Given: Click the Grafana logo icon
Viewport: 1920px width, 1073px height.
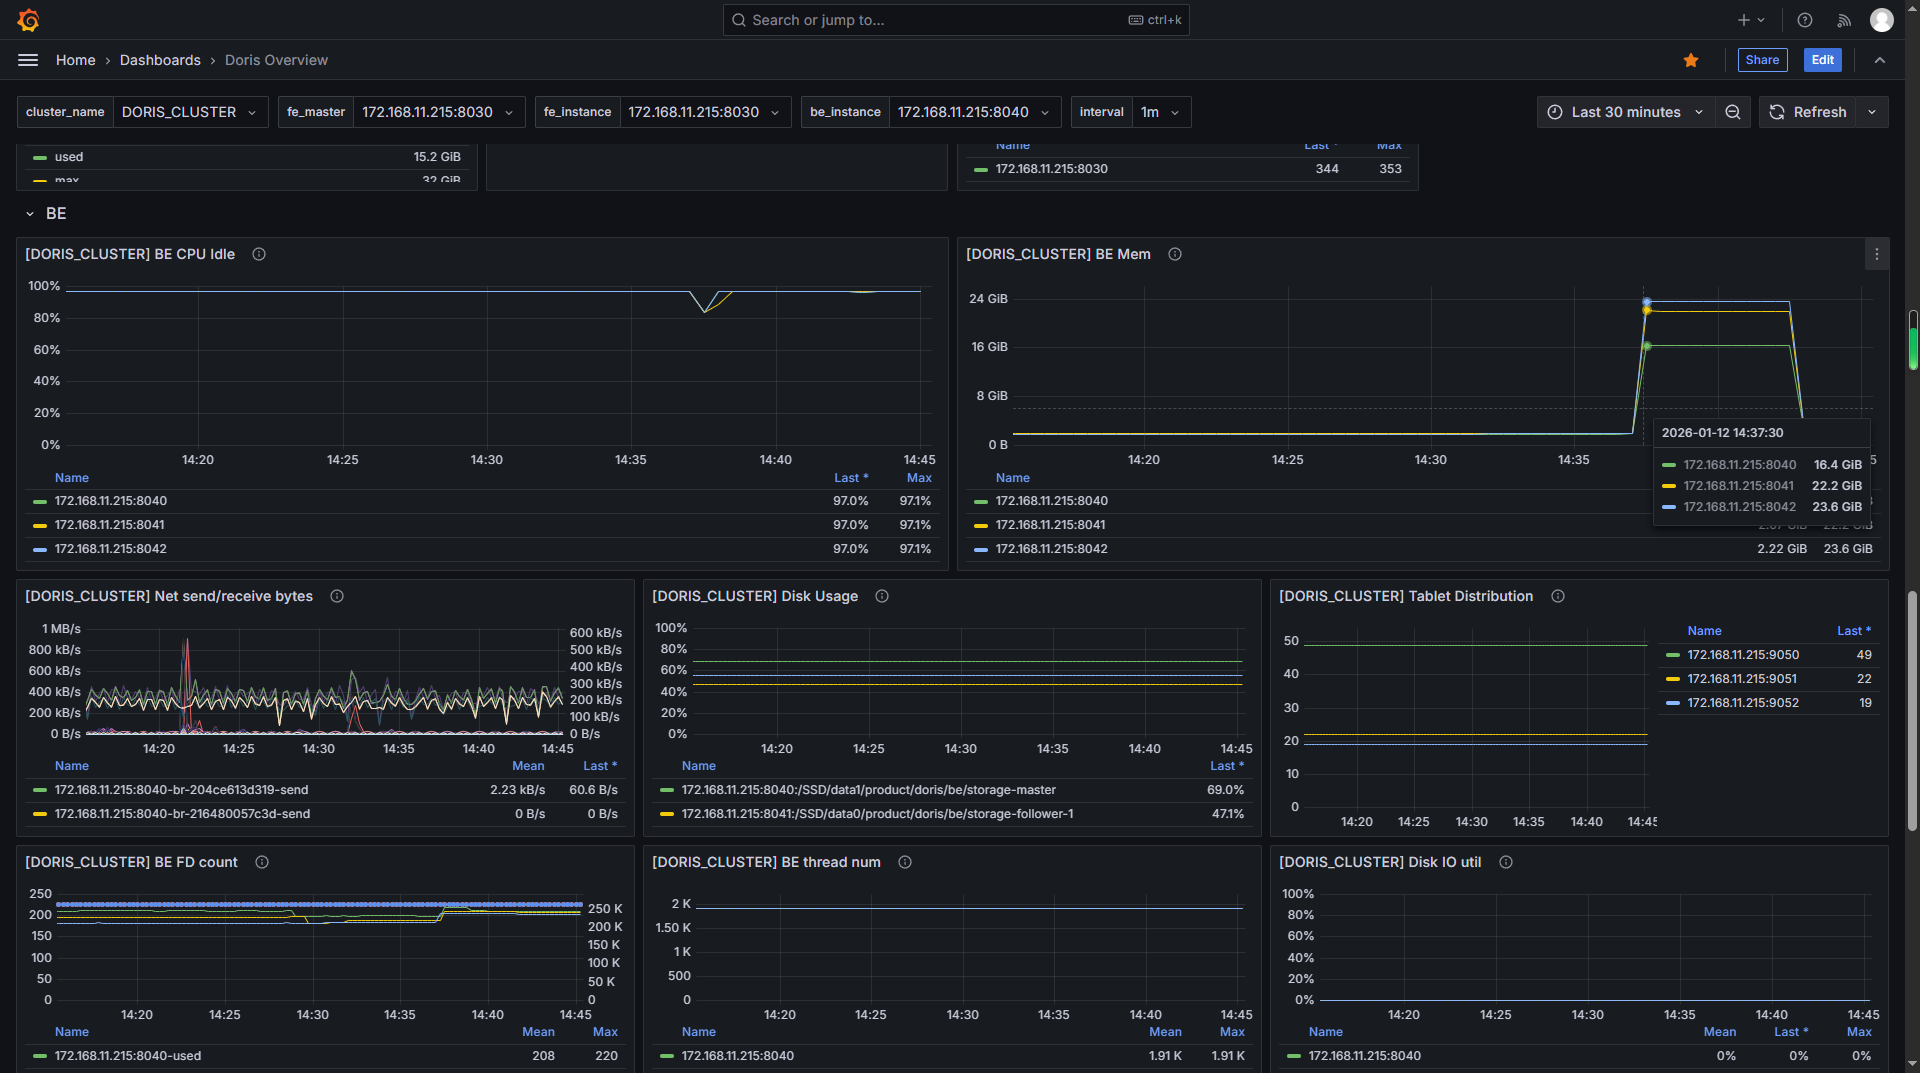Looking at the screenshot, I should tap(29, 20).
